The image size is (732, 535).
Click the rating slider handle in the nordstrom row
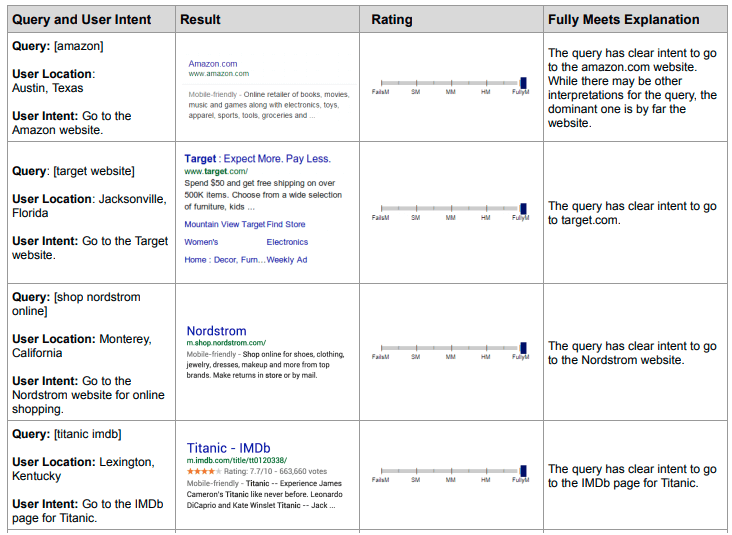[523, 347]
